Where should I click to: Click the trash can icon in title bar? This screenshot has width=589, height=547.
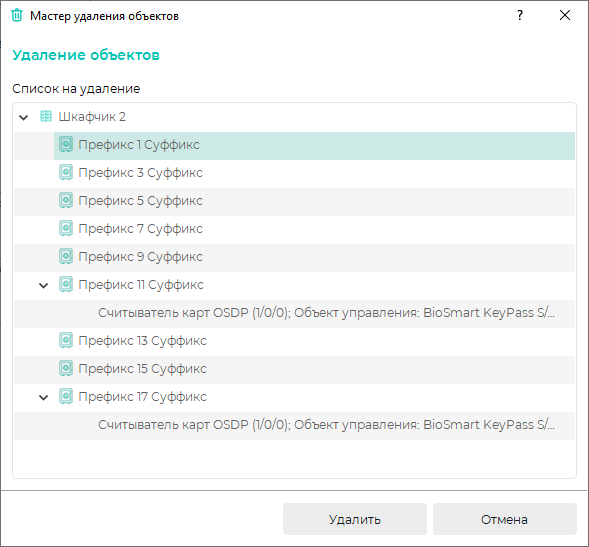click(17, 15)
